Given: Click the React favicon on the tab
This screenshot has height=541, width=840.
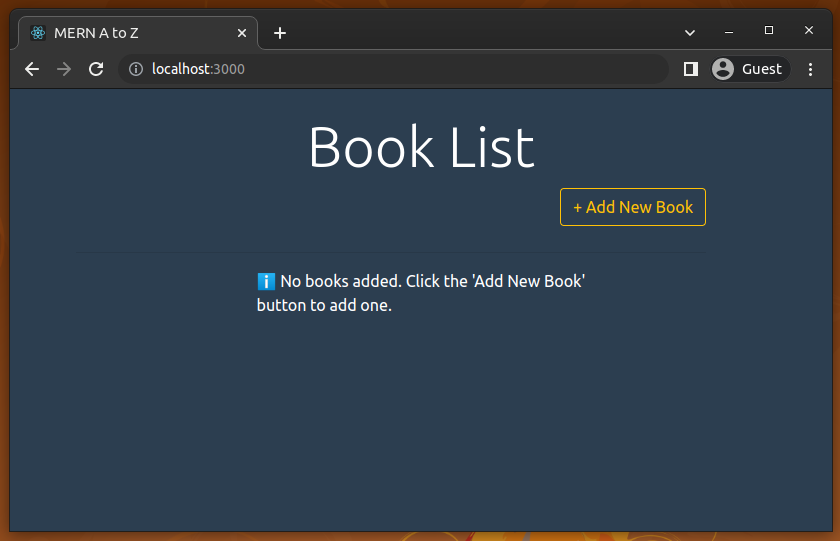Looking at the screenshot, I should [x=38, y=33].
